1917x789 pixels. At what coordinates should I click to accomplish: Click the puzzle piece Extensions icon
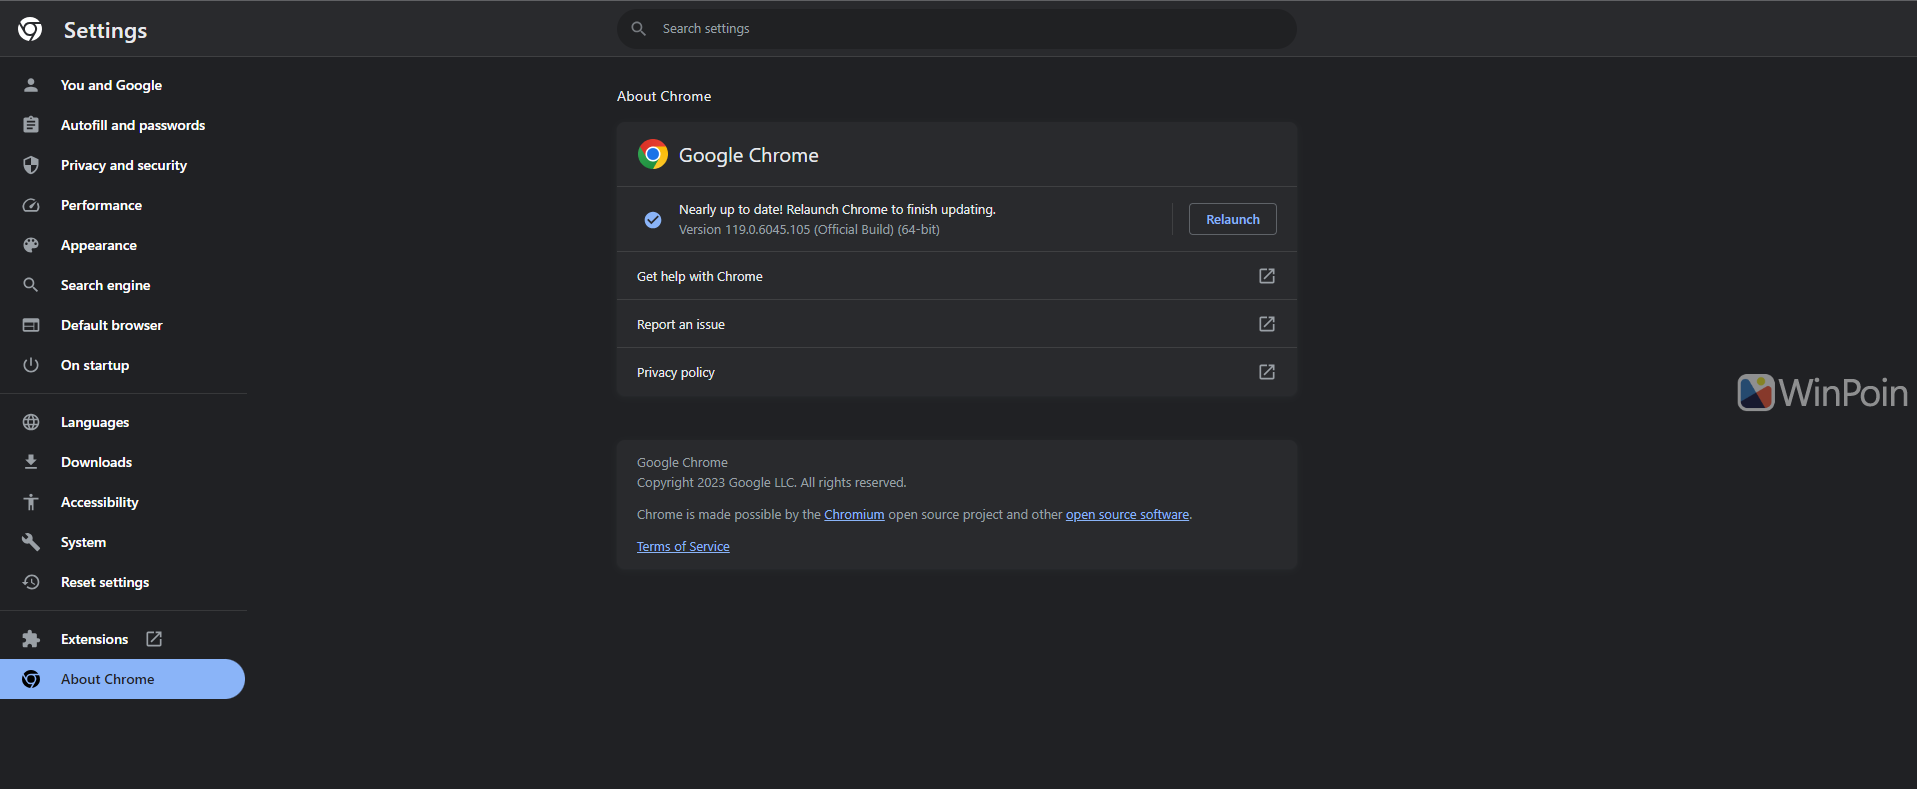pyautogui.click(x=31, y=639)
